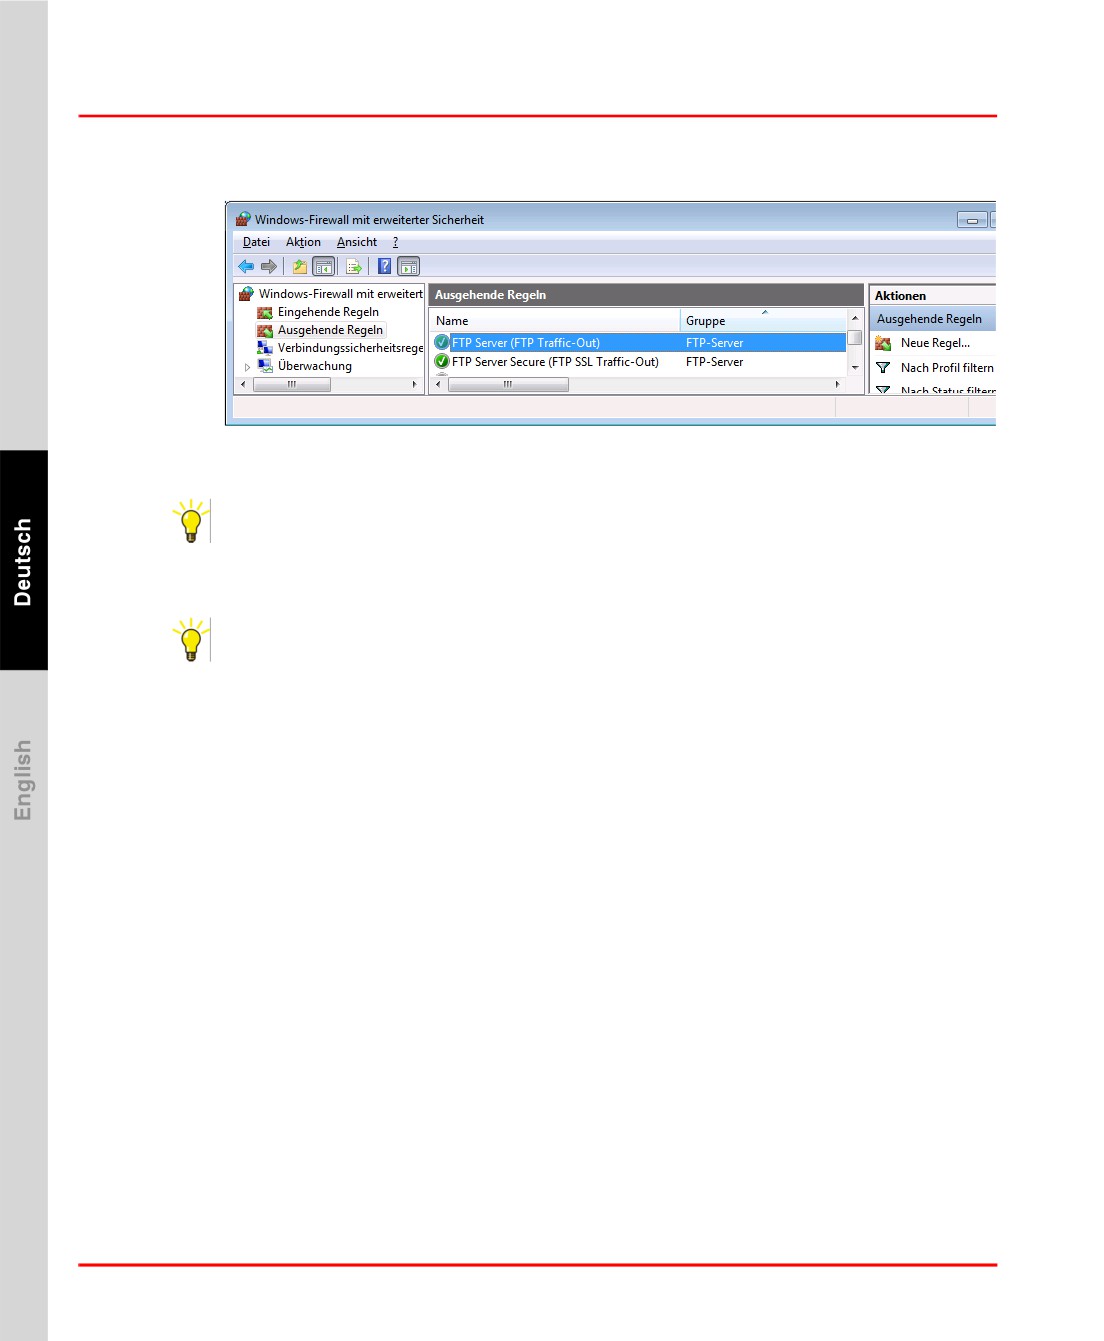Click the tree pane scroll-right arrow
This screenshot has height=1341, width=1104.
coord(414,384)
